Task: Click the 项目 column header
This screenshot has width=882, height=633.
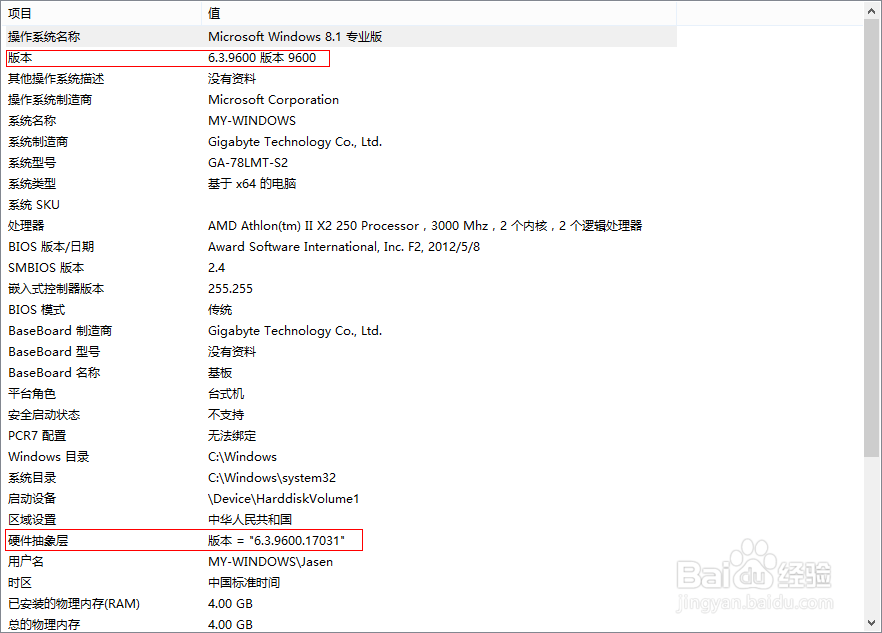Action: tap(101, 13)
